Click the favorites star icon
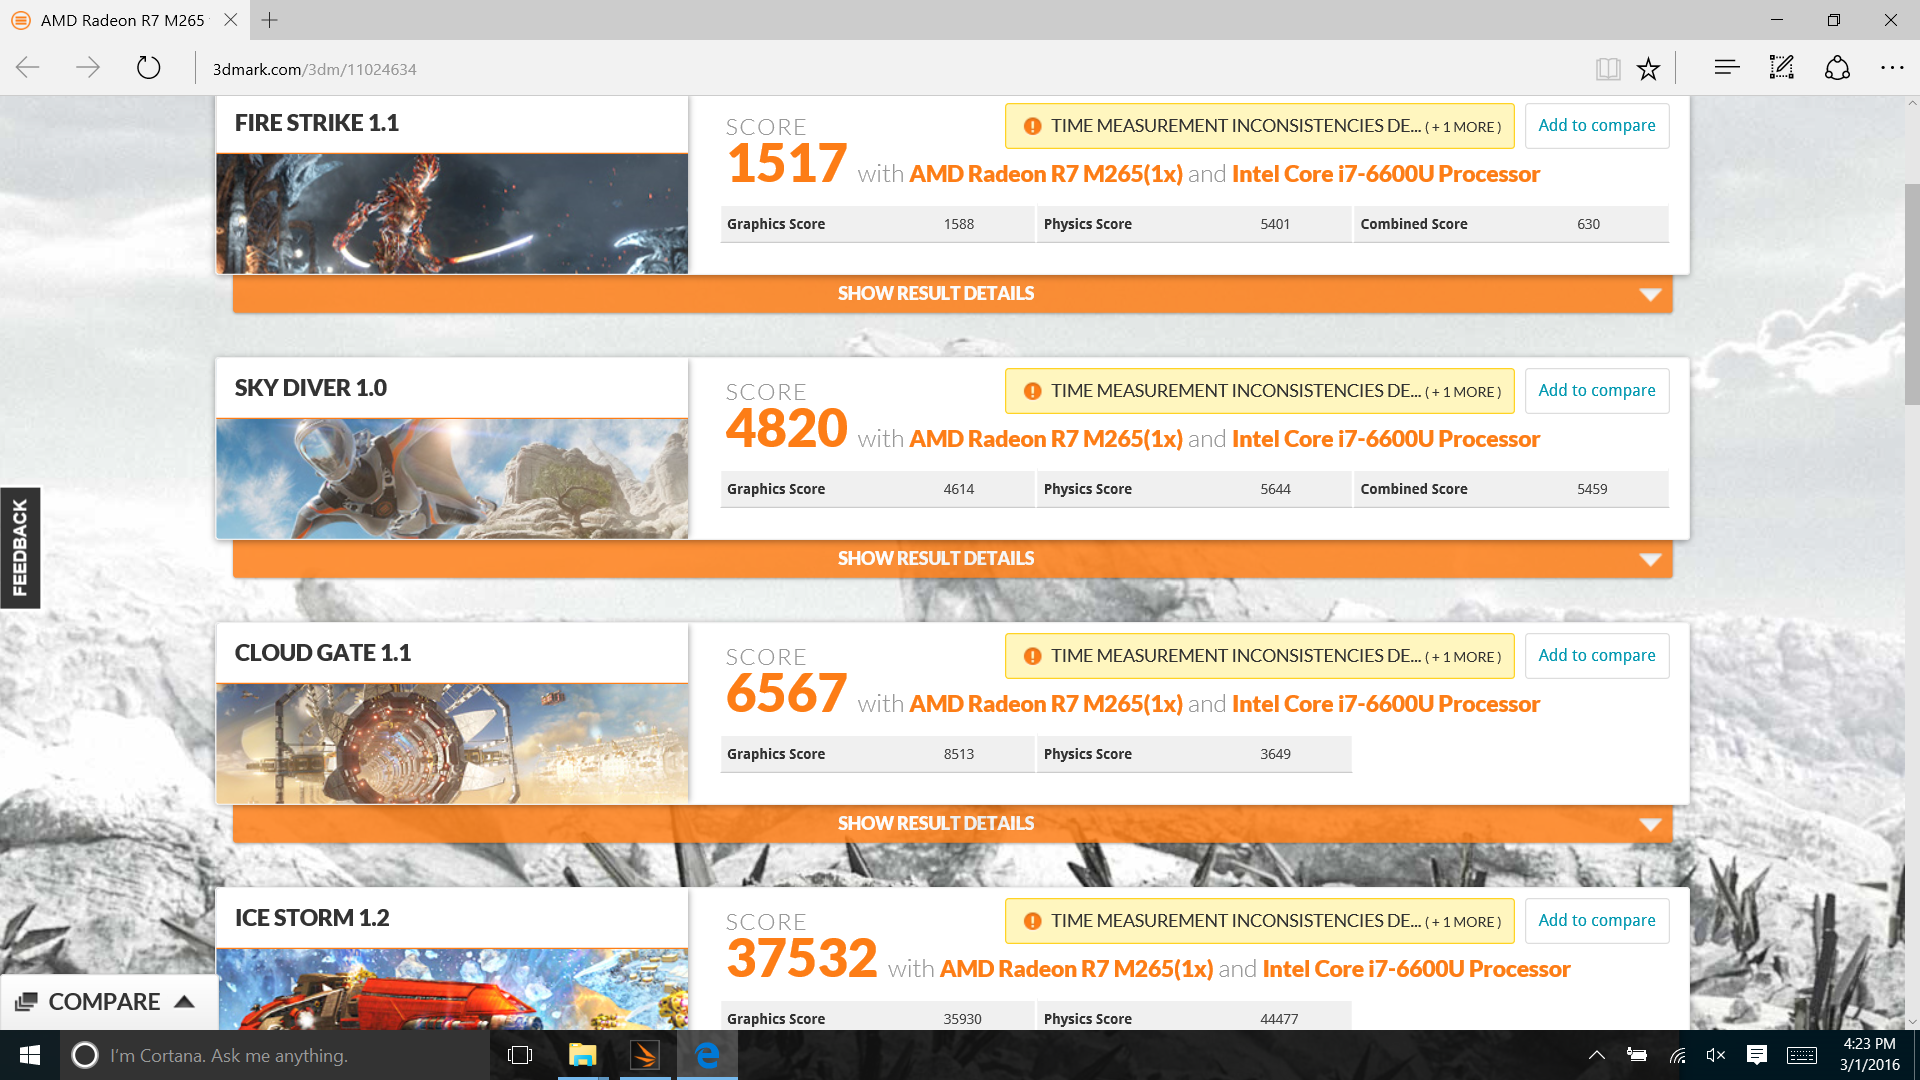Screen dimensions: 1920x1080 (x=1648, y=68)
